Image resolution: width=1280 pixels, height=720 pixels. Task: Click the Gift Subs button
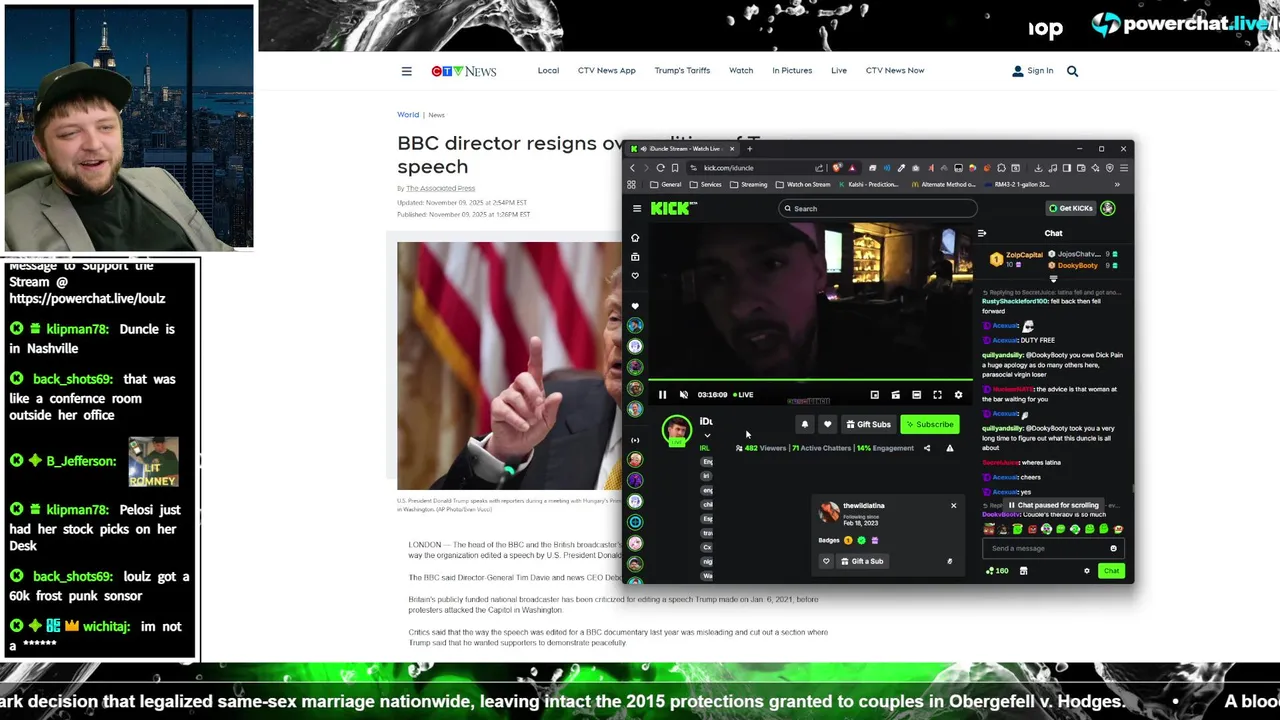click(868, 424)
